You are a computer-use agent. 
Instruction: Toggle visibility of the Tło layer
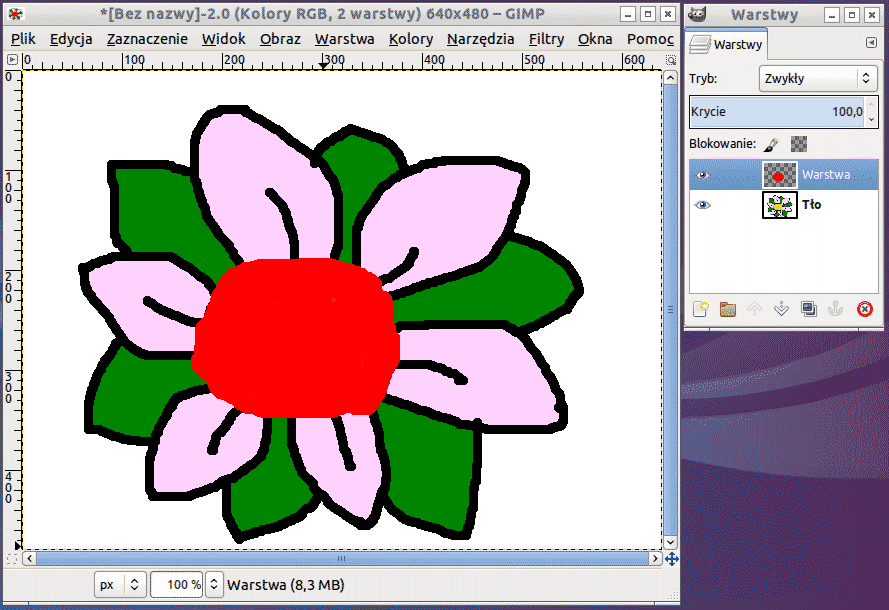coord(703,205)
